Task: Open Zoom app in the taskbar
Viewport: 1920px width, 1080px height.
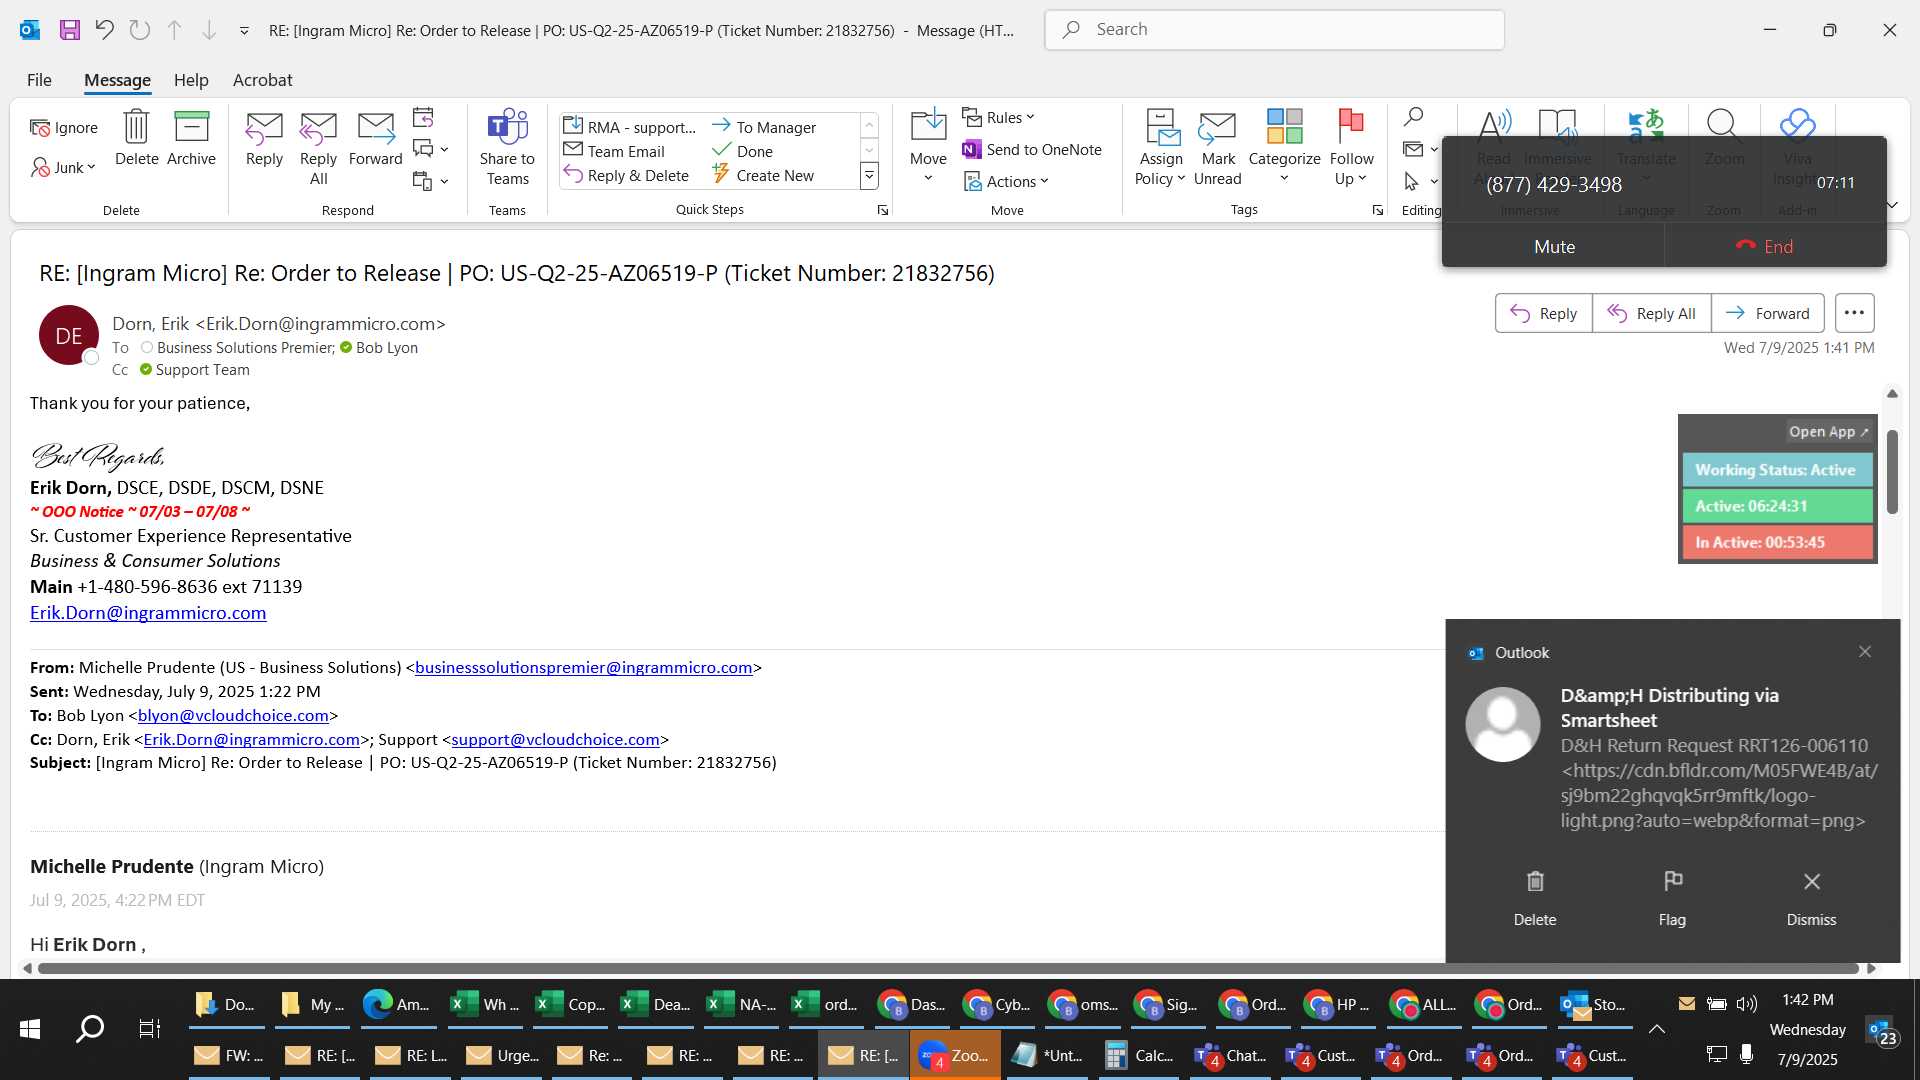Action: click(955, 1055)
